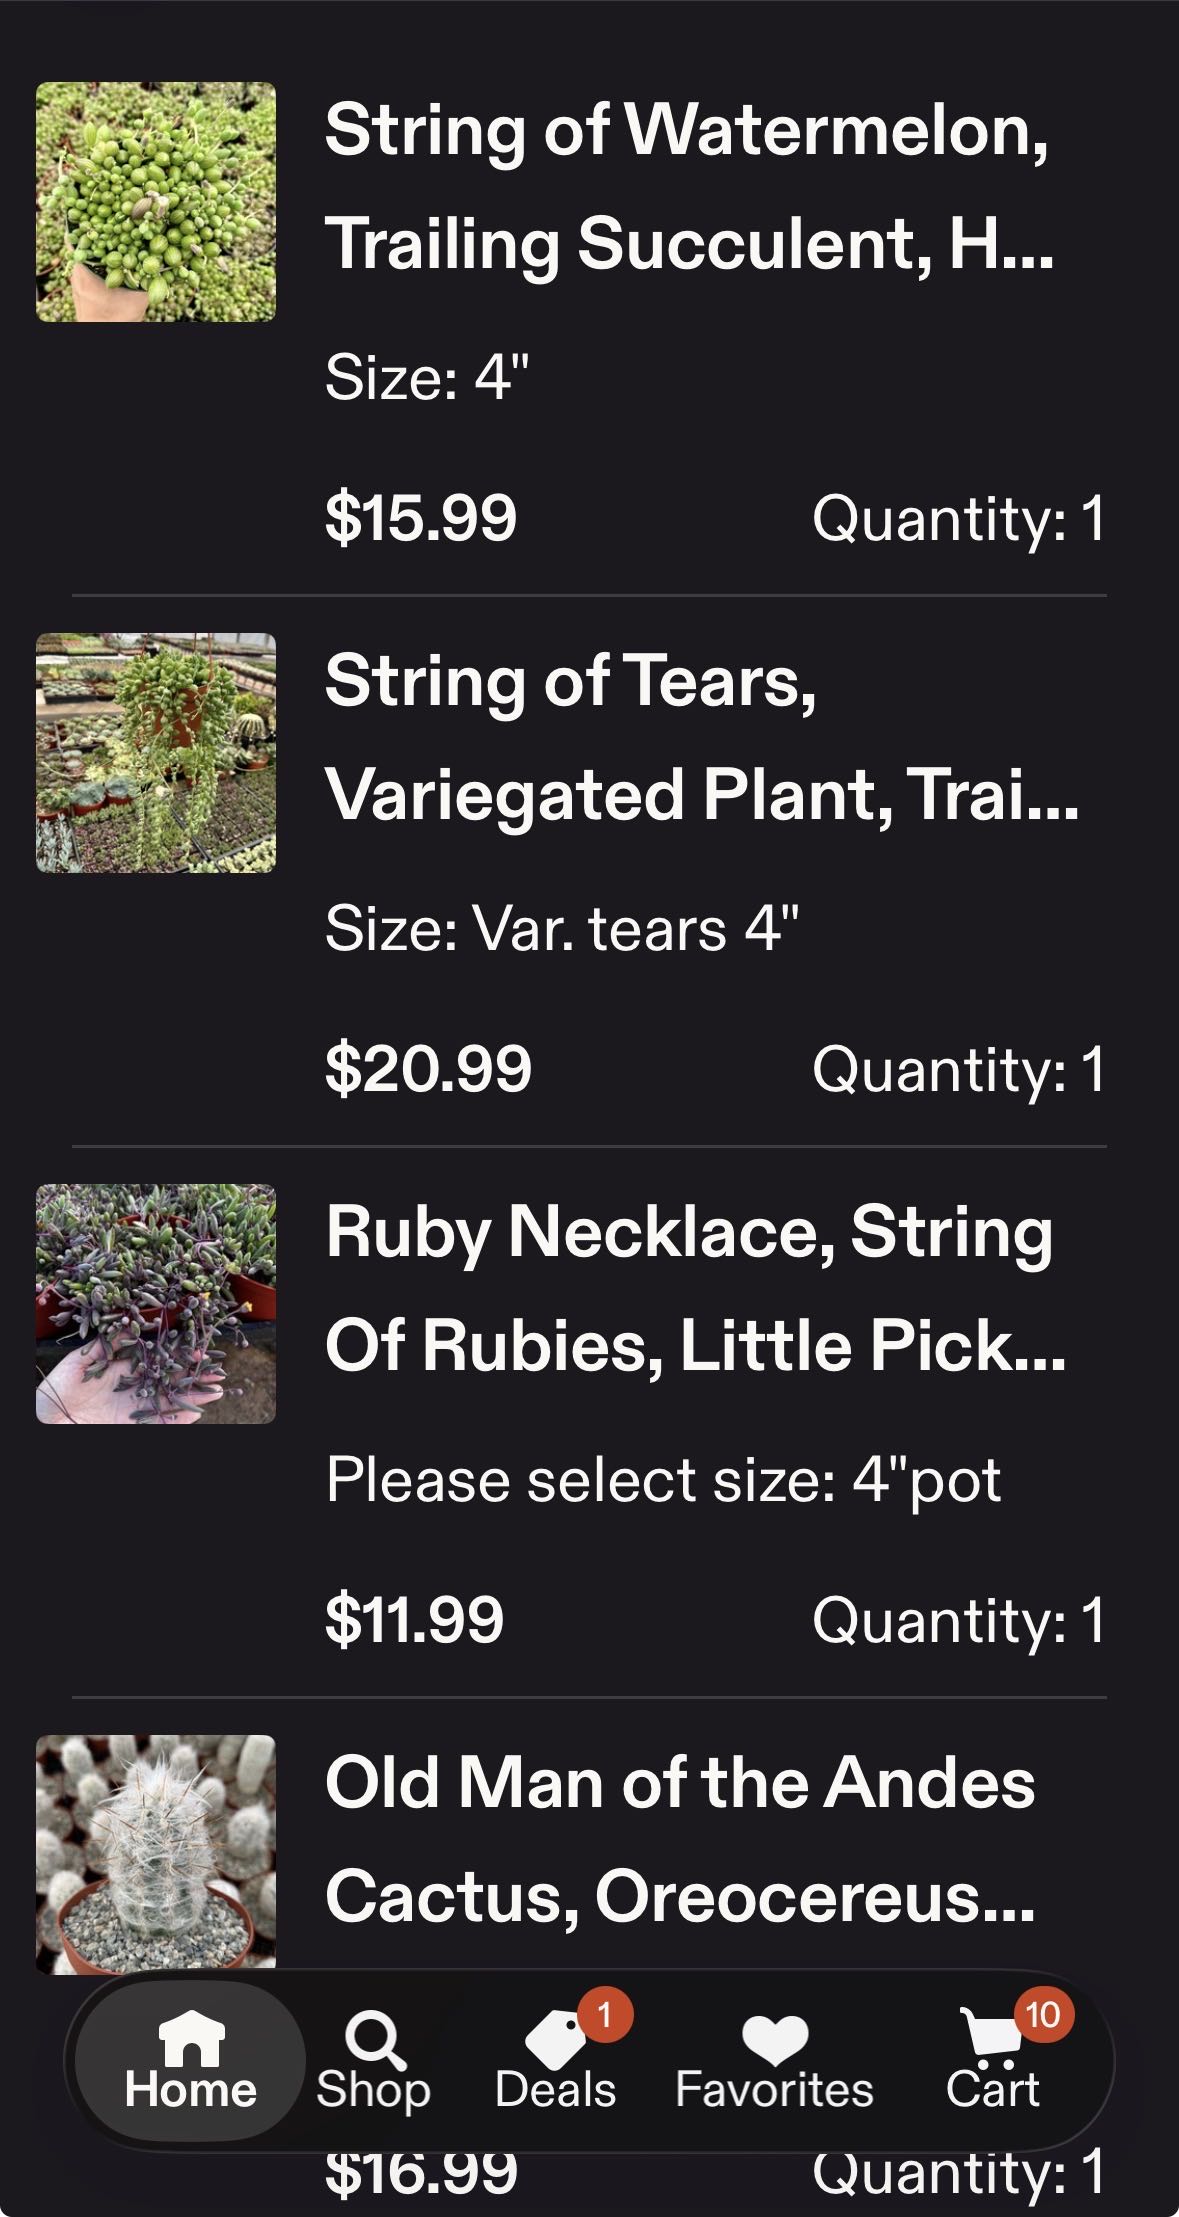Viewport: 1179px width, 2217px height.
Task: View Old Man of the Andes thumbnail
Action: 156,1853
